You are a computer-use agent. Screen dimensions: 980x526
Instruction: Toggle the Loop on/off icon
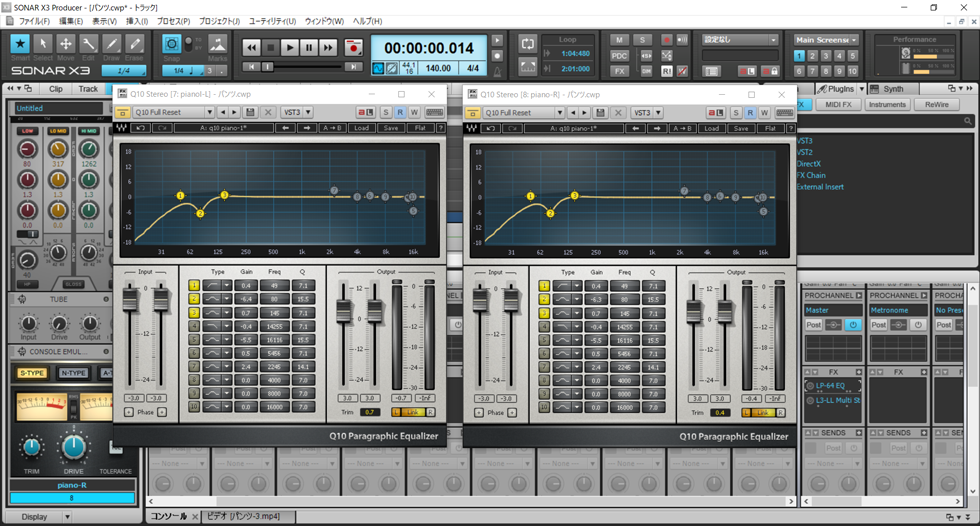pyautogui.click(x=528, y=44)
